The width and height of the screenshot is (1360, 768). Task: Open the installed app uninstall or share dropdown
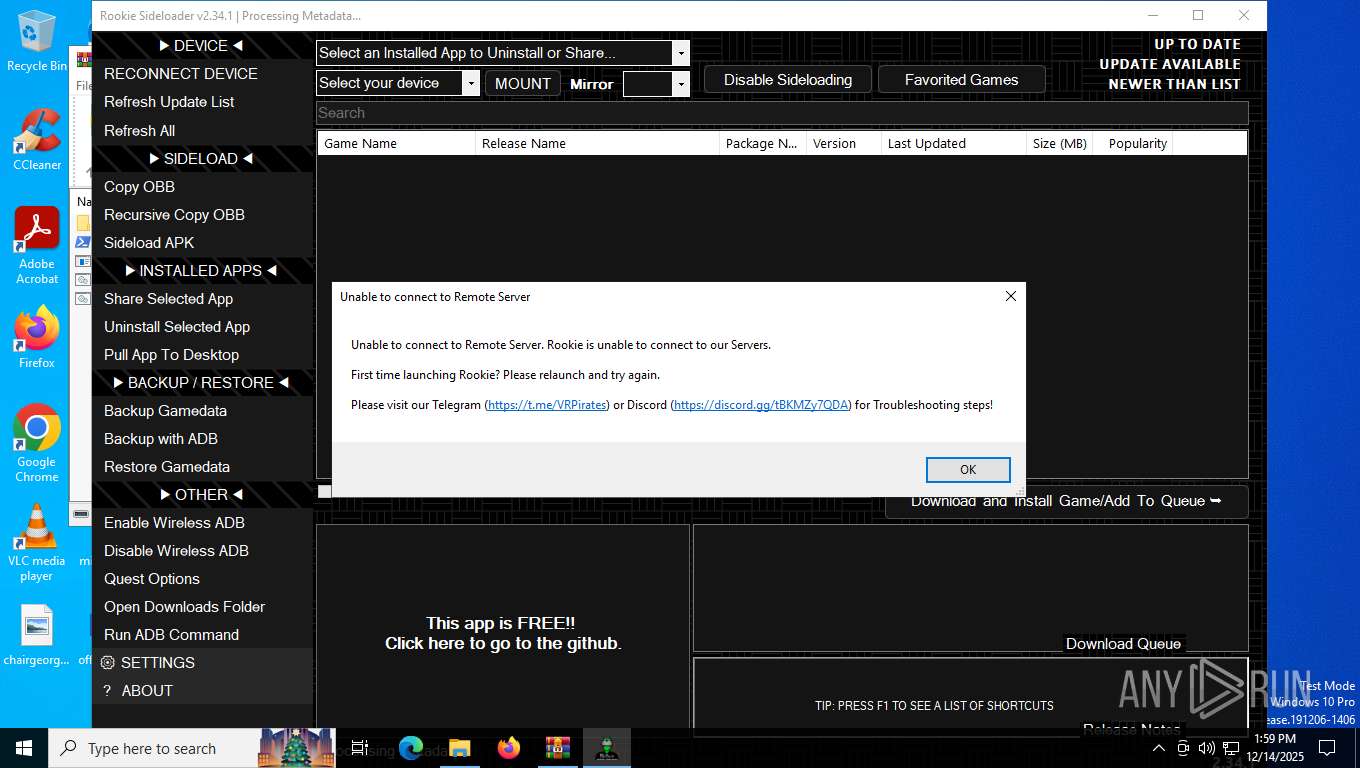coord(681,53)
